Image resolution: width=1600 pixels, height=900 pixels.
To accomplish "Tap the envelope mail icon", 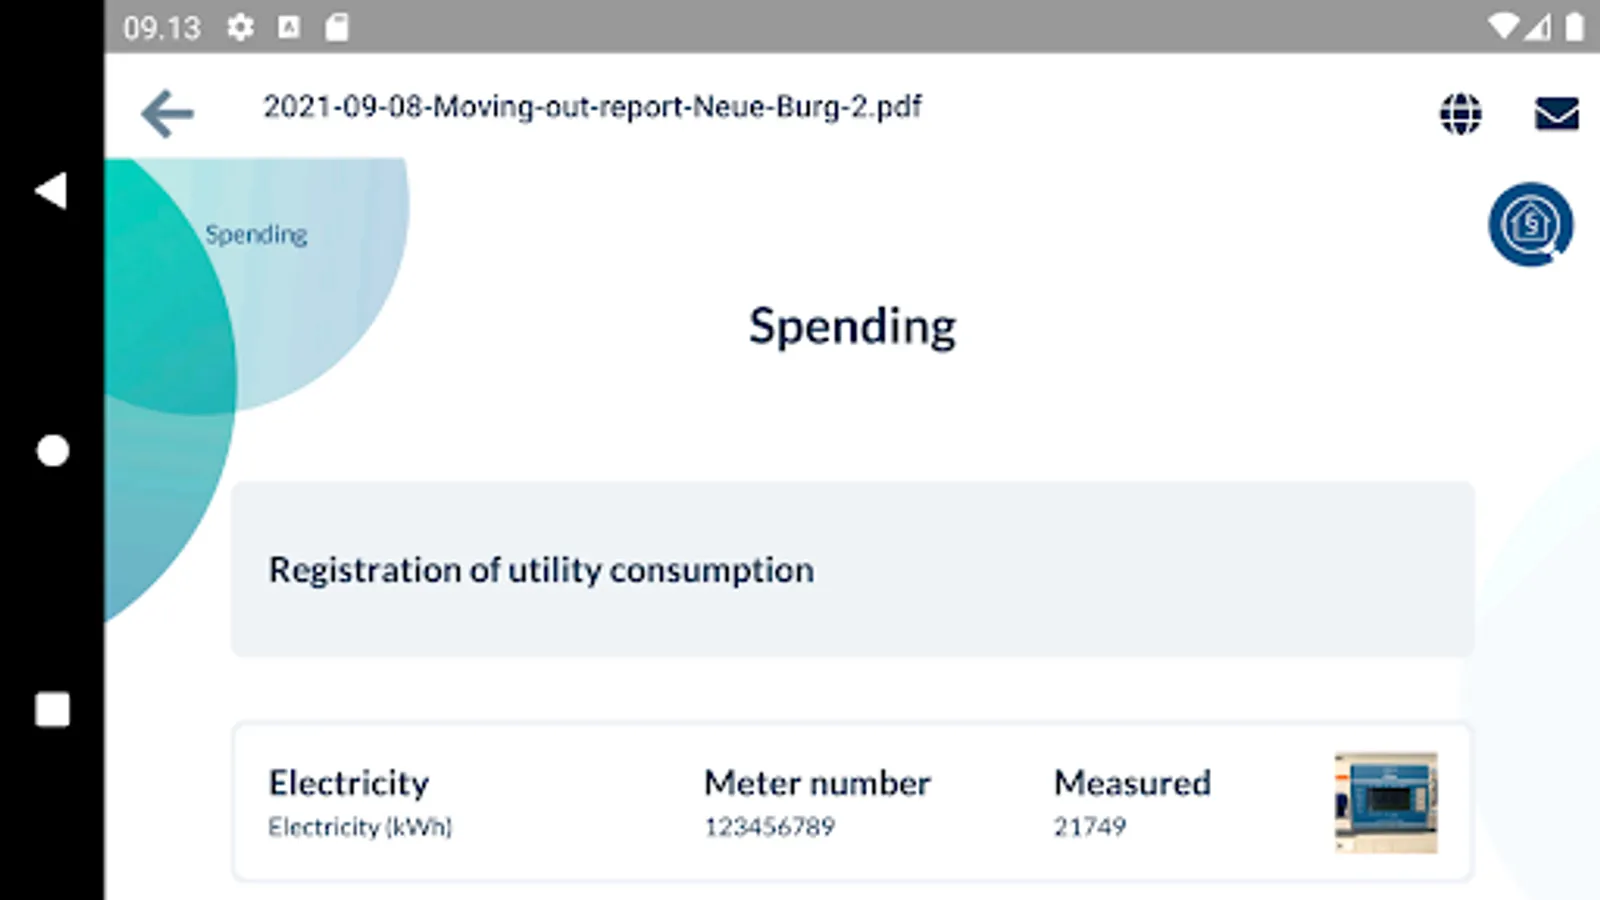I will coord(1556,113).
